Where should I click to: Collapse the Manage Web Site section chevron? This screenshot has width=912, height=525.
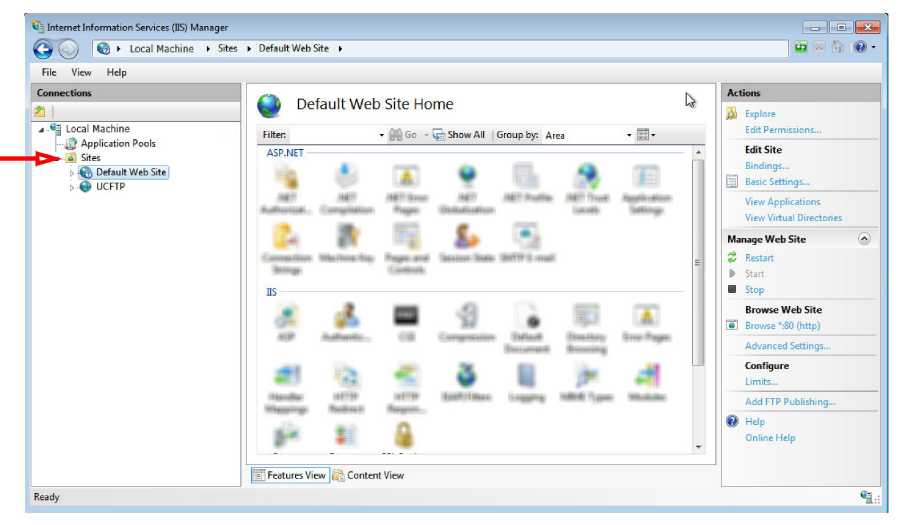coord(864,239)
